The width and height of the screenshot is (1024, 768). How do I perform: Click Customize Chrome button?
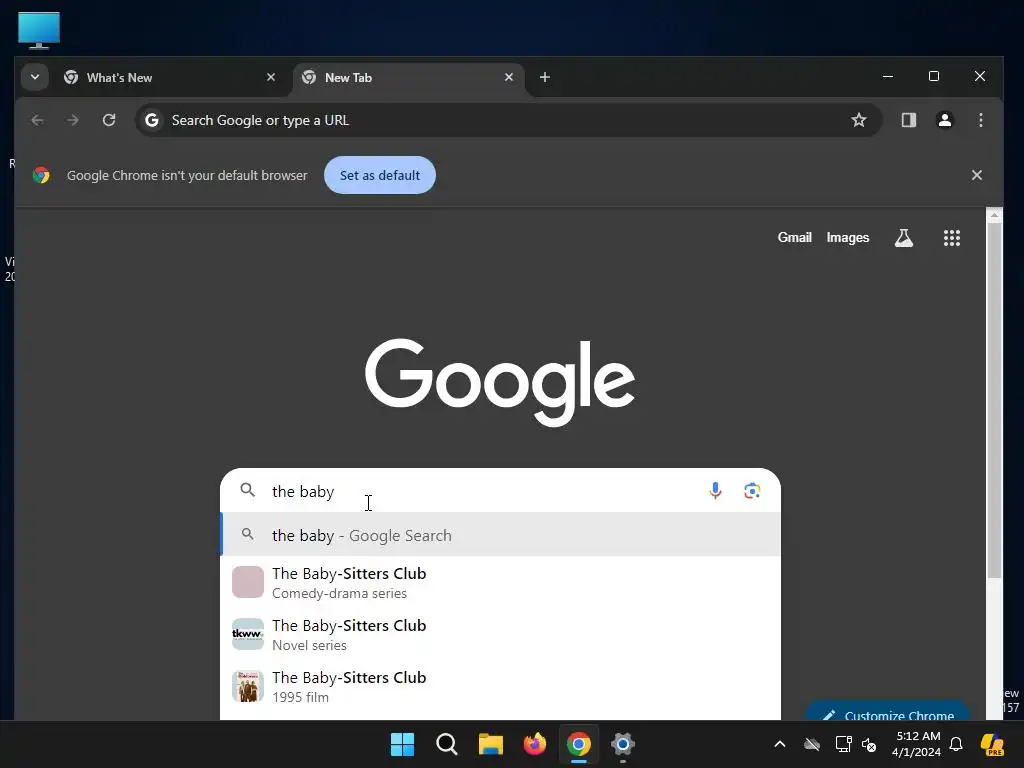click(887, 713)
